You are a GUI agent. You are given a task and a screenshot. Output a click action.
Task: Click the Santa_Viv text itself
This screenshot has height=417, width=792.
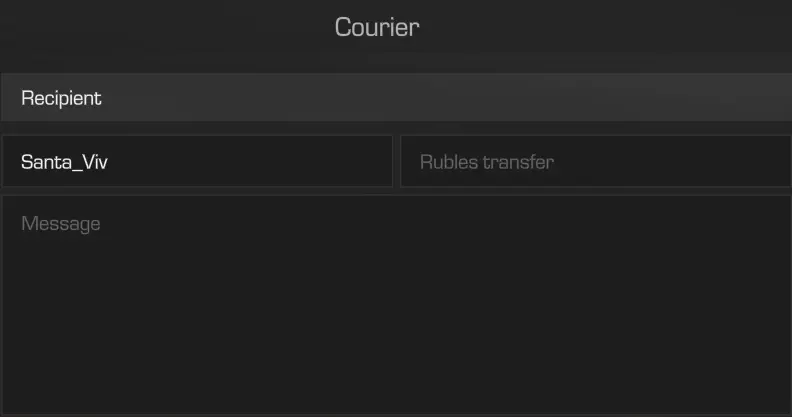[64, 162]
